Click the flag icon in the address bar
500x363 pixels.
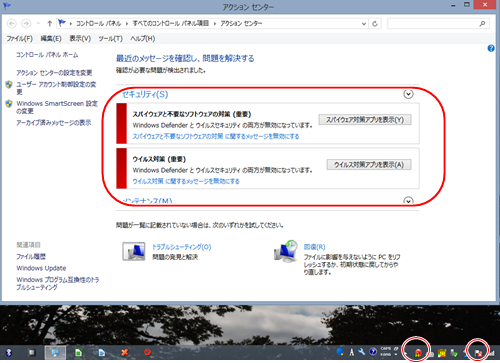click(62, 23)
